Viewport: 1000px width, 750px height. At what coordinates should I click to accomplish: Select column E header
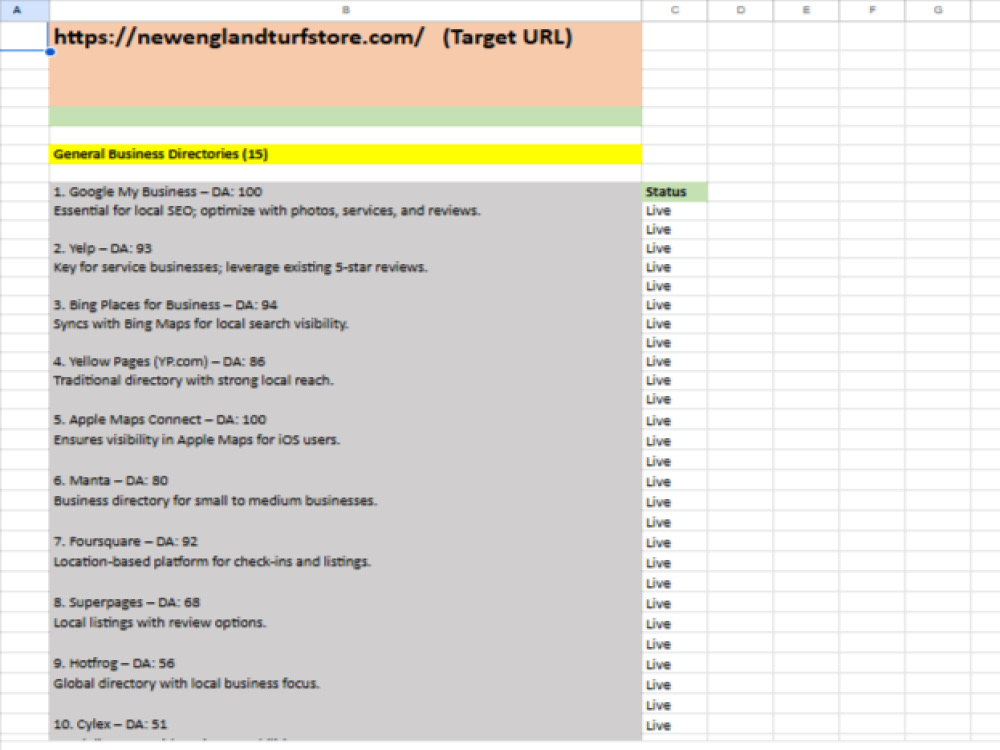(806, 10)
